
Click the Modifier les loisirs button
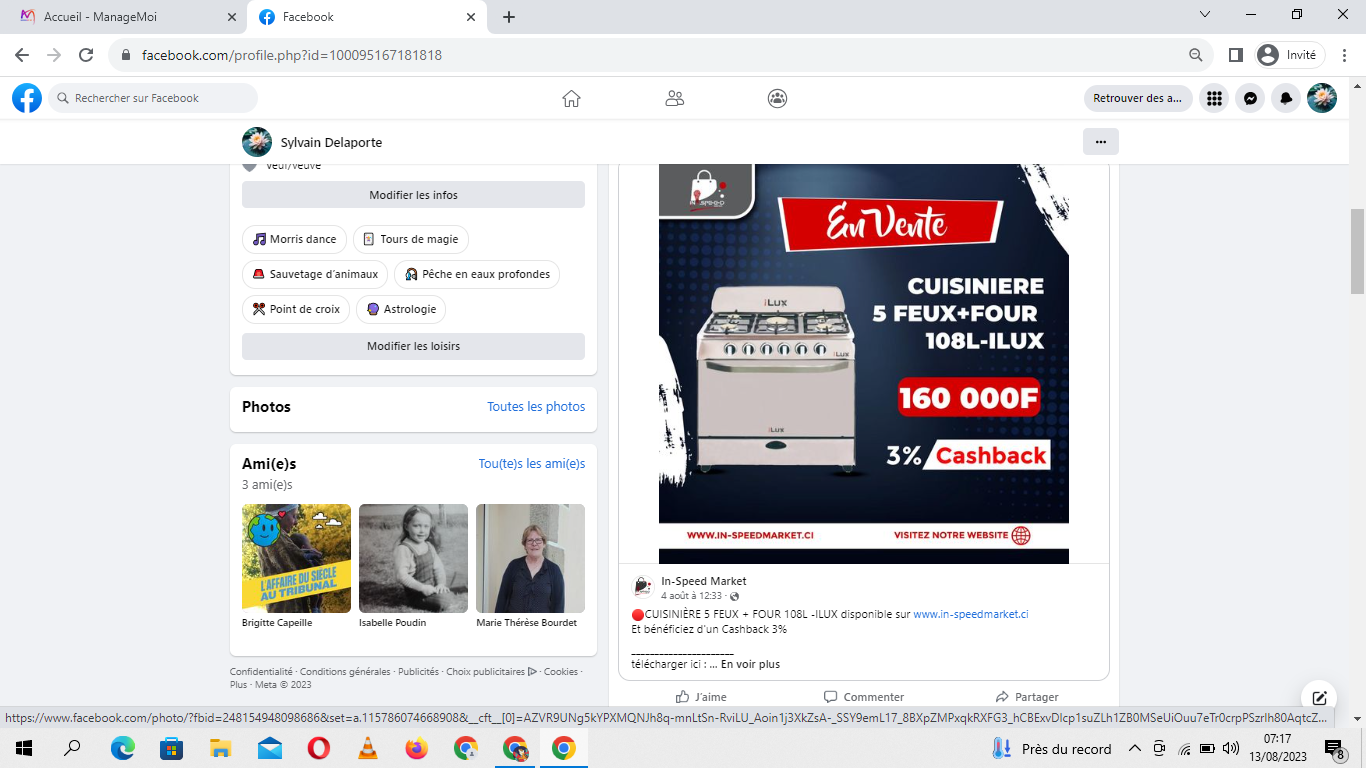pyautogui.click(x=413, y=346)
